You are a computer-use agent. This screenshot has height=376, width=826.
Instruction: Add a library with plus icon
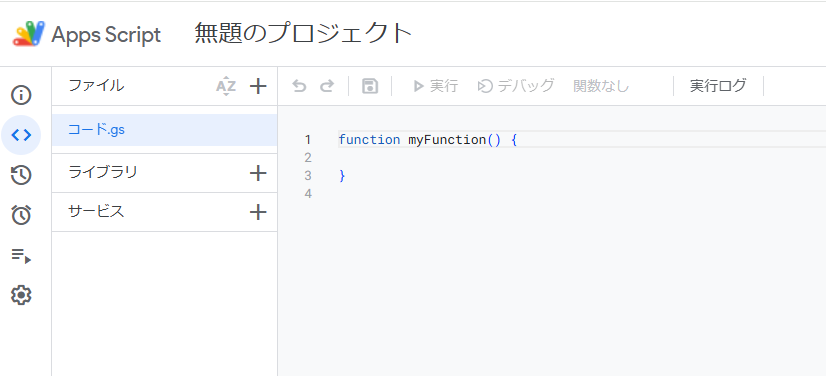(x=258, y=173)
